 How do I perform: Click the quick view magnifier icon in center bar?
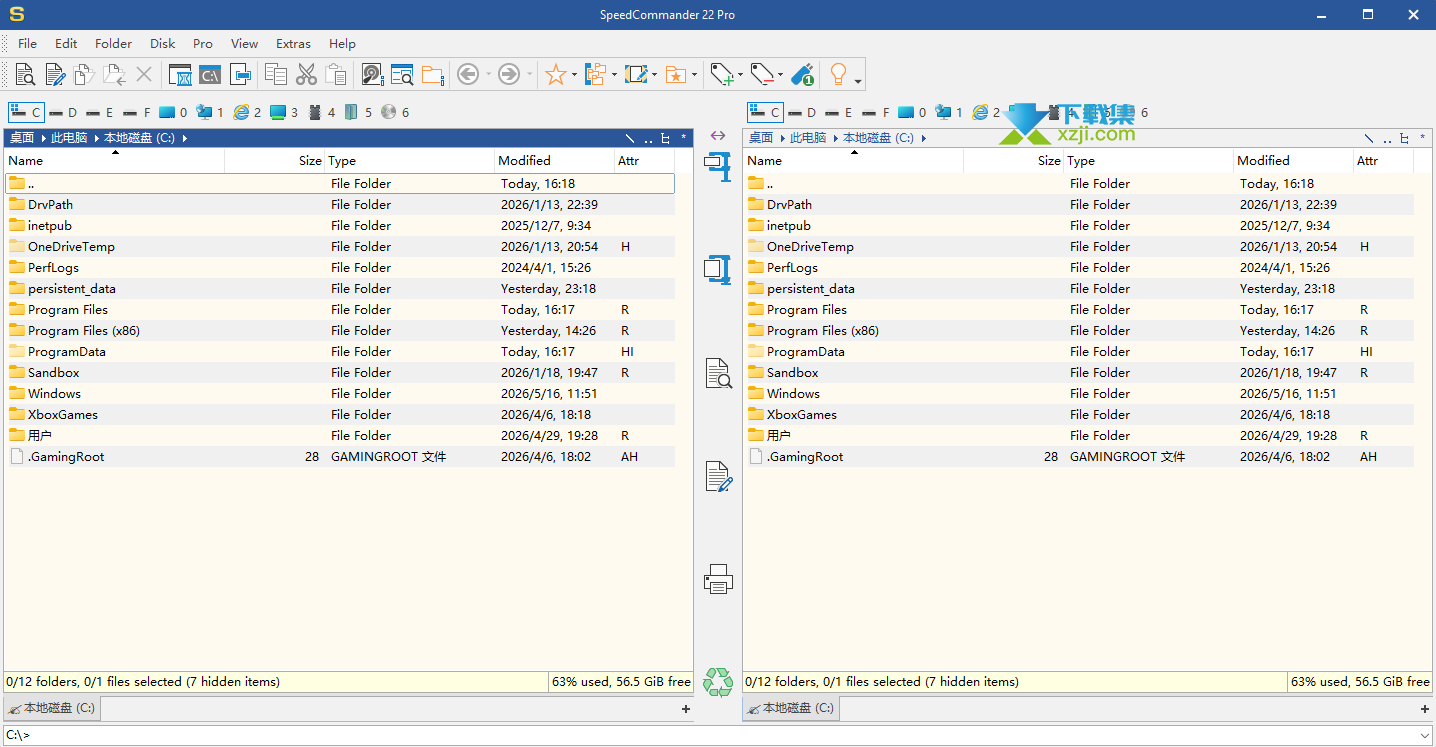718,373
